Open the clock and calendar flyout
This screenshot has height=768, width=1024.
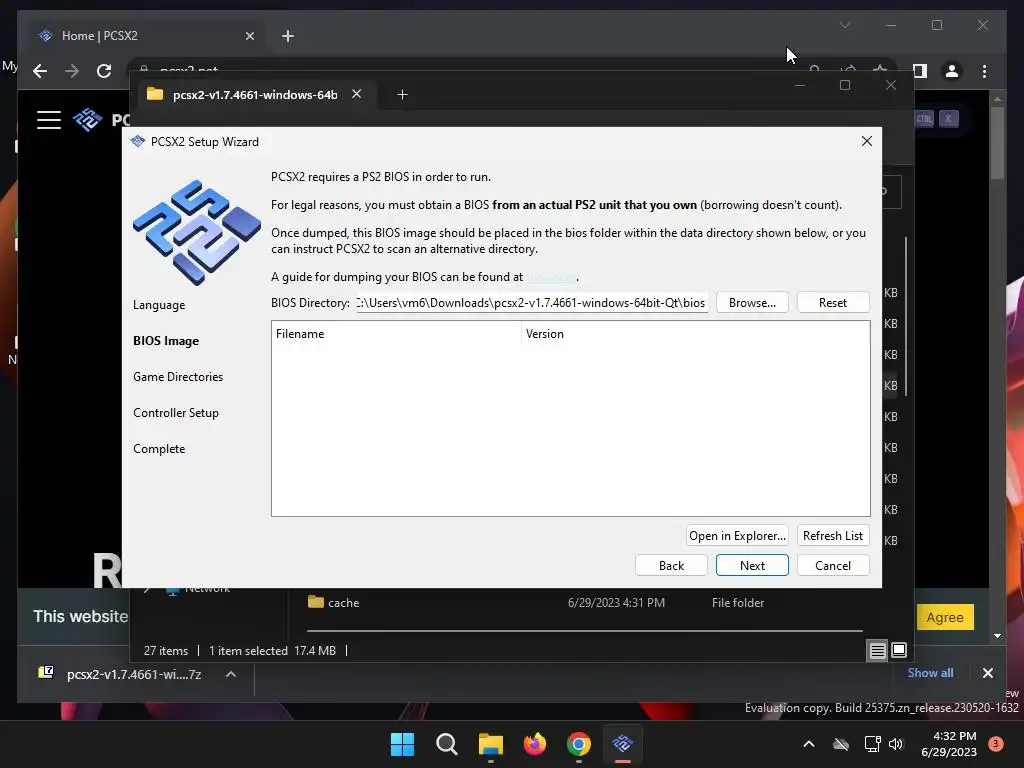coord(949,744)
